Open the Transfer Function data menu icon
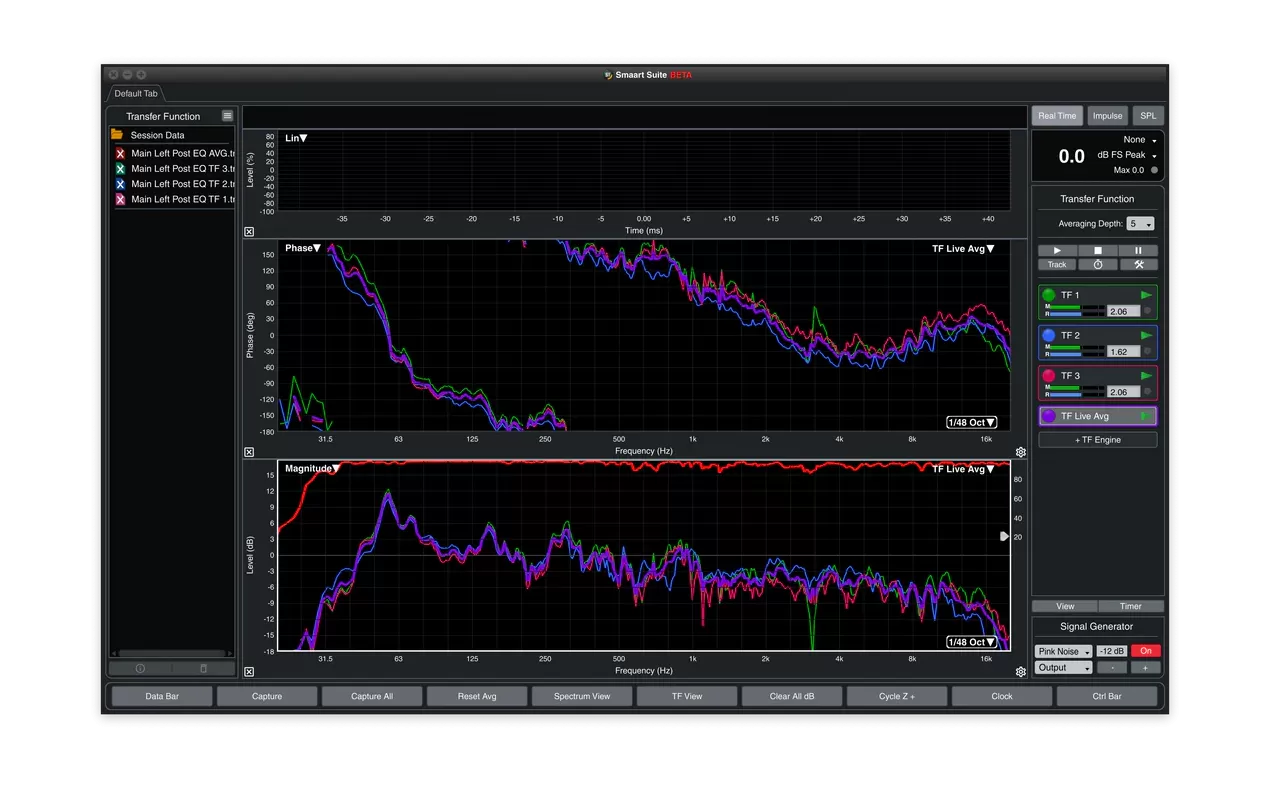The image size is (1270, 785). [228, 116]
